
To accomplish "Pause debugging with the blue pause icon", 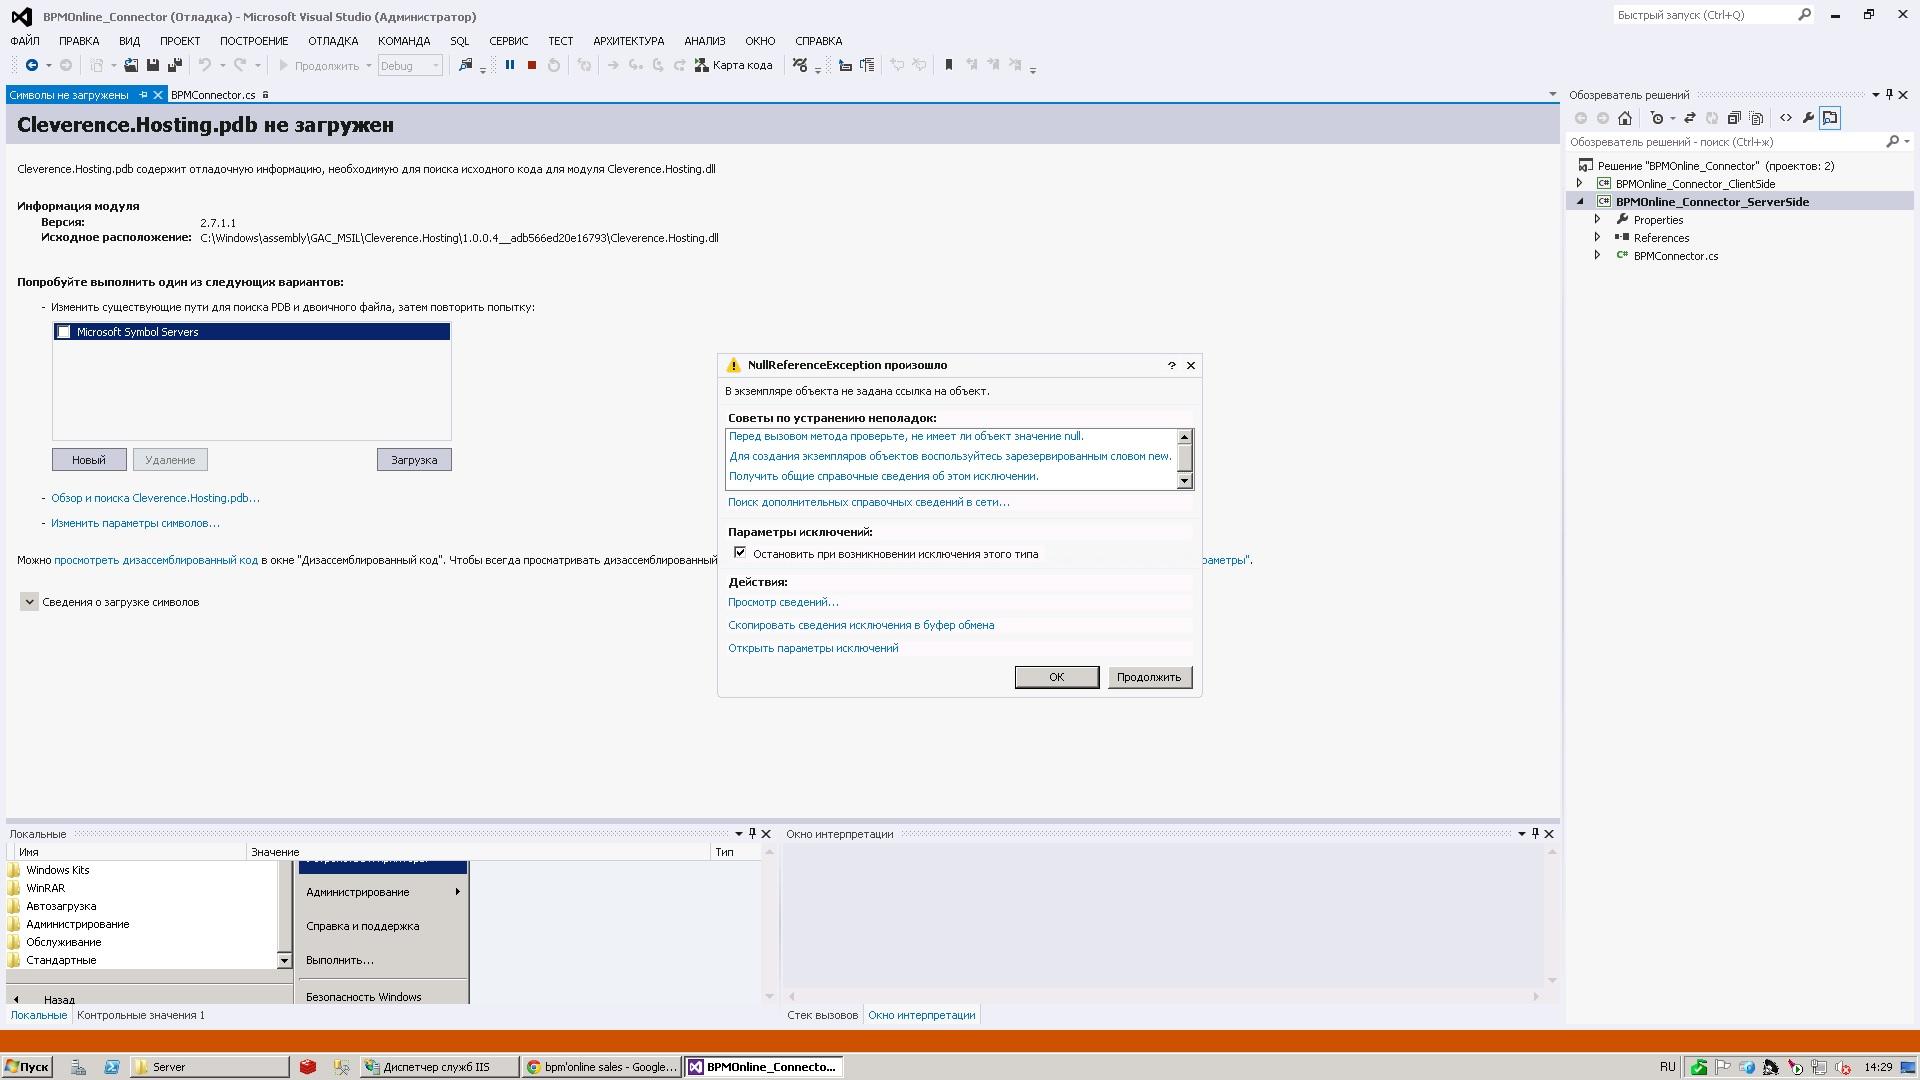I will pos(510,65).
